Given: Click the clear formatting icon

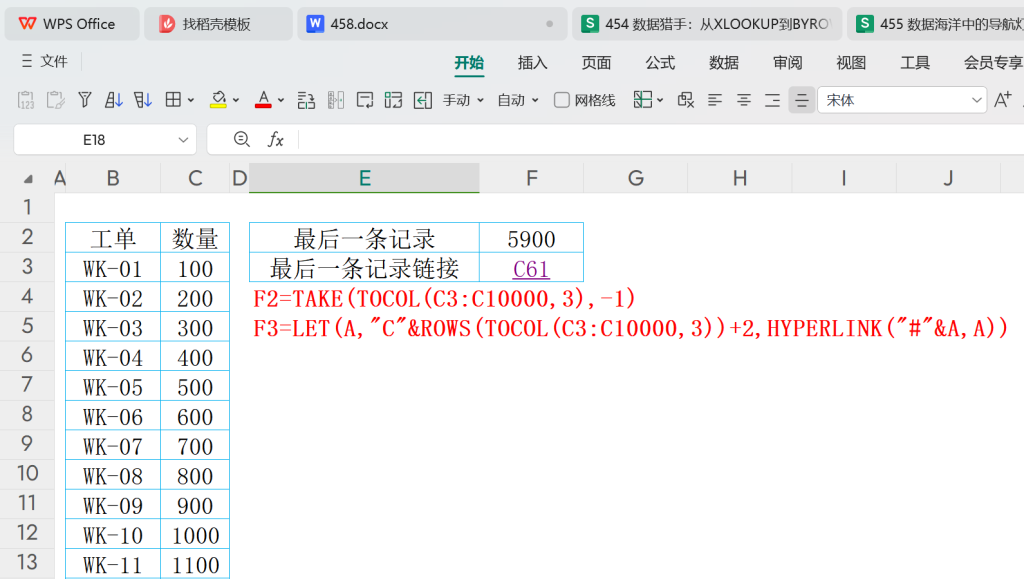Looking at the screenshot, I should [x=686, y=100].
